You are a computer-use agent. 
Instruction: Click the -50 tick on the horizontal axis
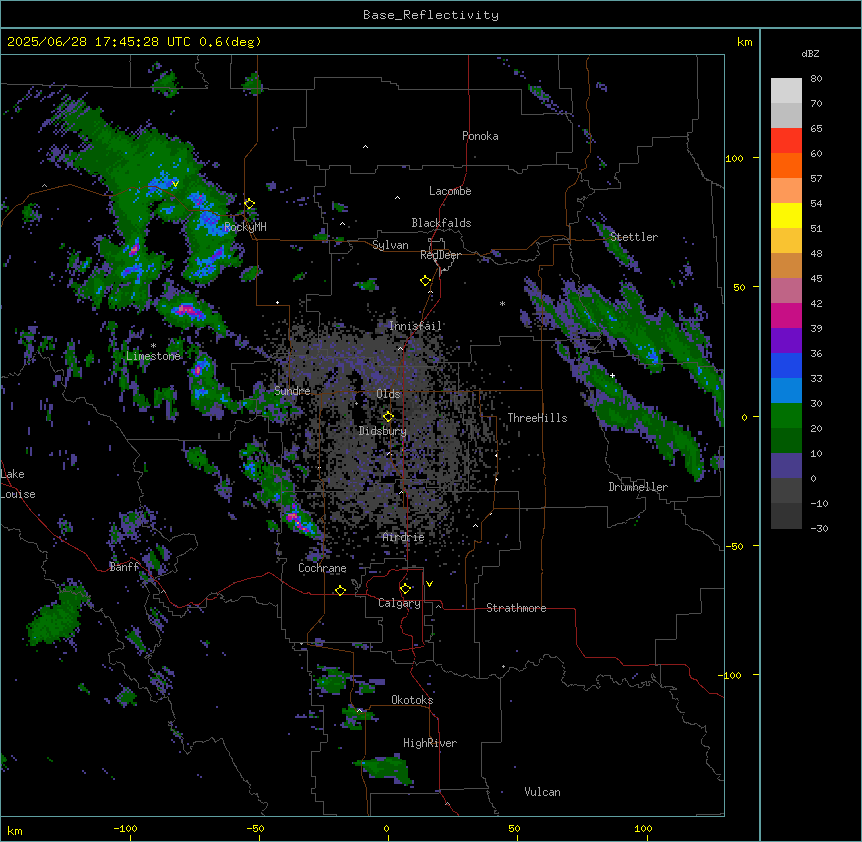255,829
